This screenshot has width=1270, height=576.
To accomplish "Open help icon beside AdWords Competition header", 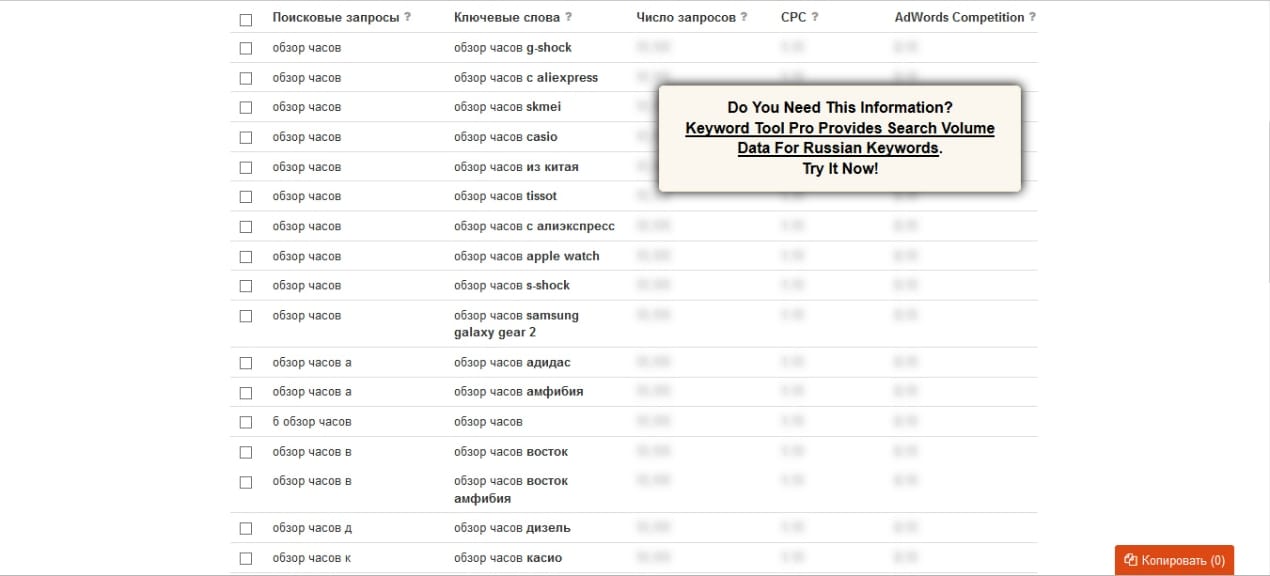I will pos(1032,18).
